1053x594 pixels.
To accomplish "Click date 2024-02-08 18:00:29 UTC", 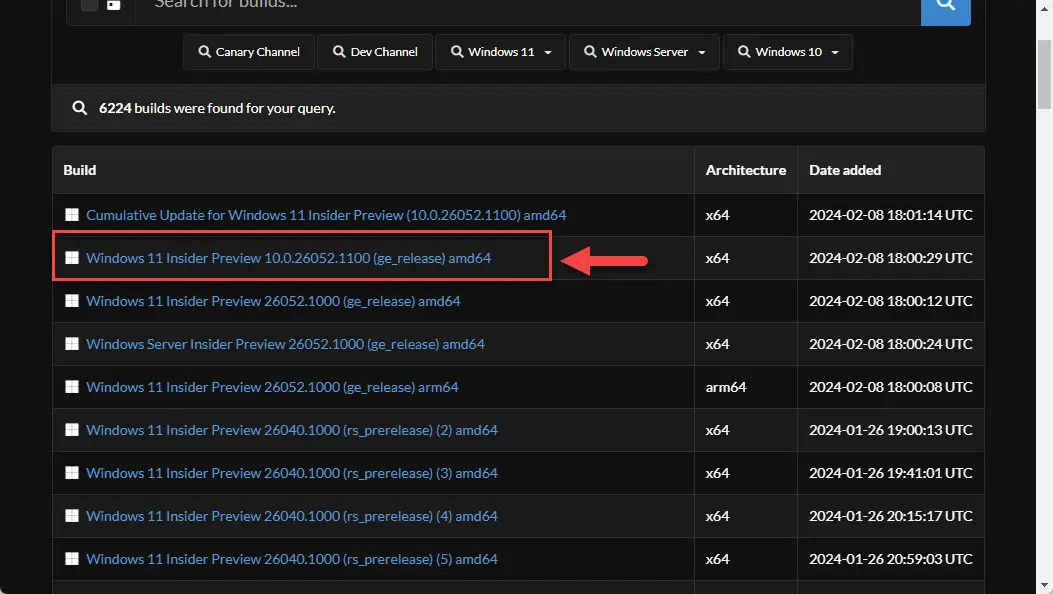I will (x=890, y=258).
